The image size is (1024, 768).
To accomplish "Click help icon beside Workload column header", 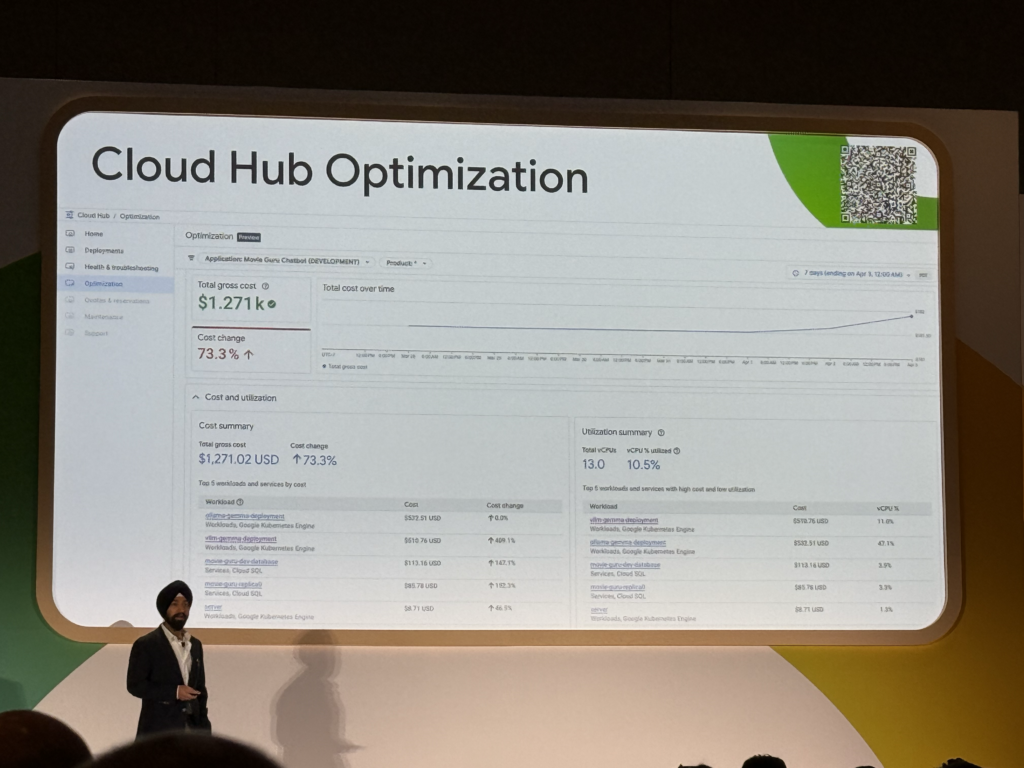I will click(240, 502).
